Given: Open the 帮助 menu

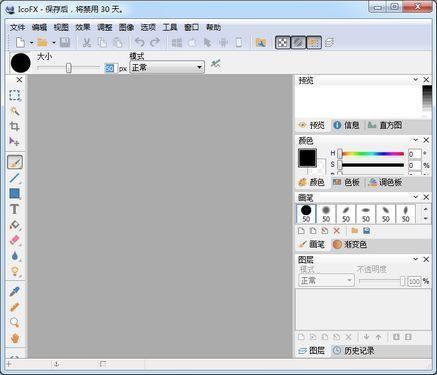Looking at the screenshot, I should click(x=213, y=27).
